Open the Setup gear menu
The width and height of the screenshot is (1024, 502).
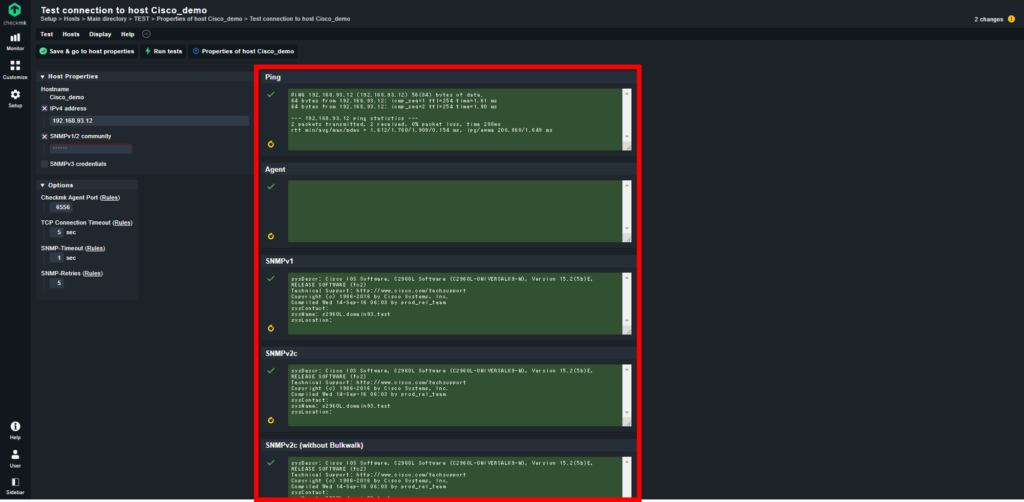coord(15,98)
